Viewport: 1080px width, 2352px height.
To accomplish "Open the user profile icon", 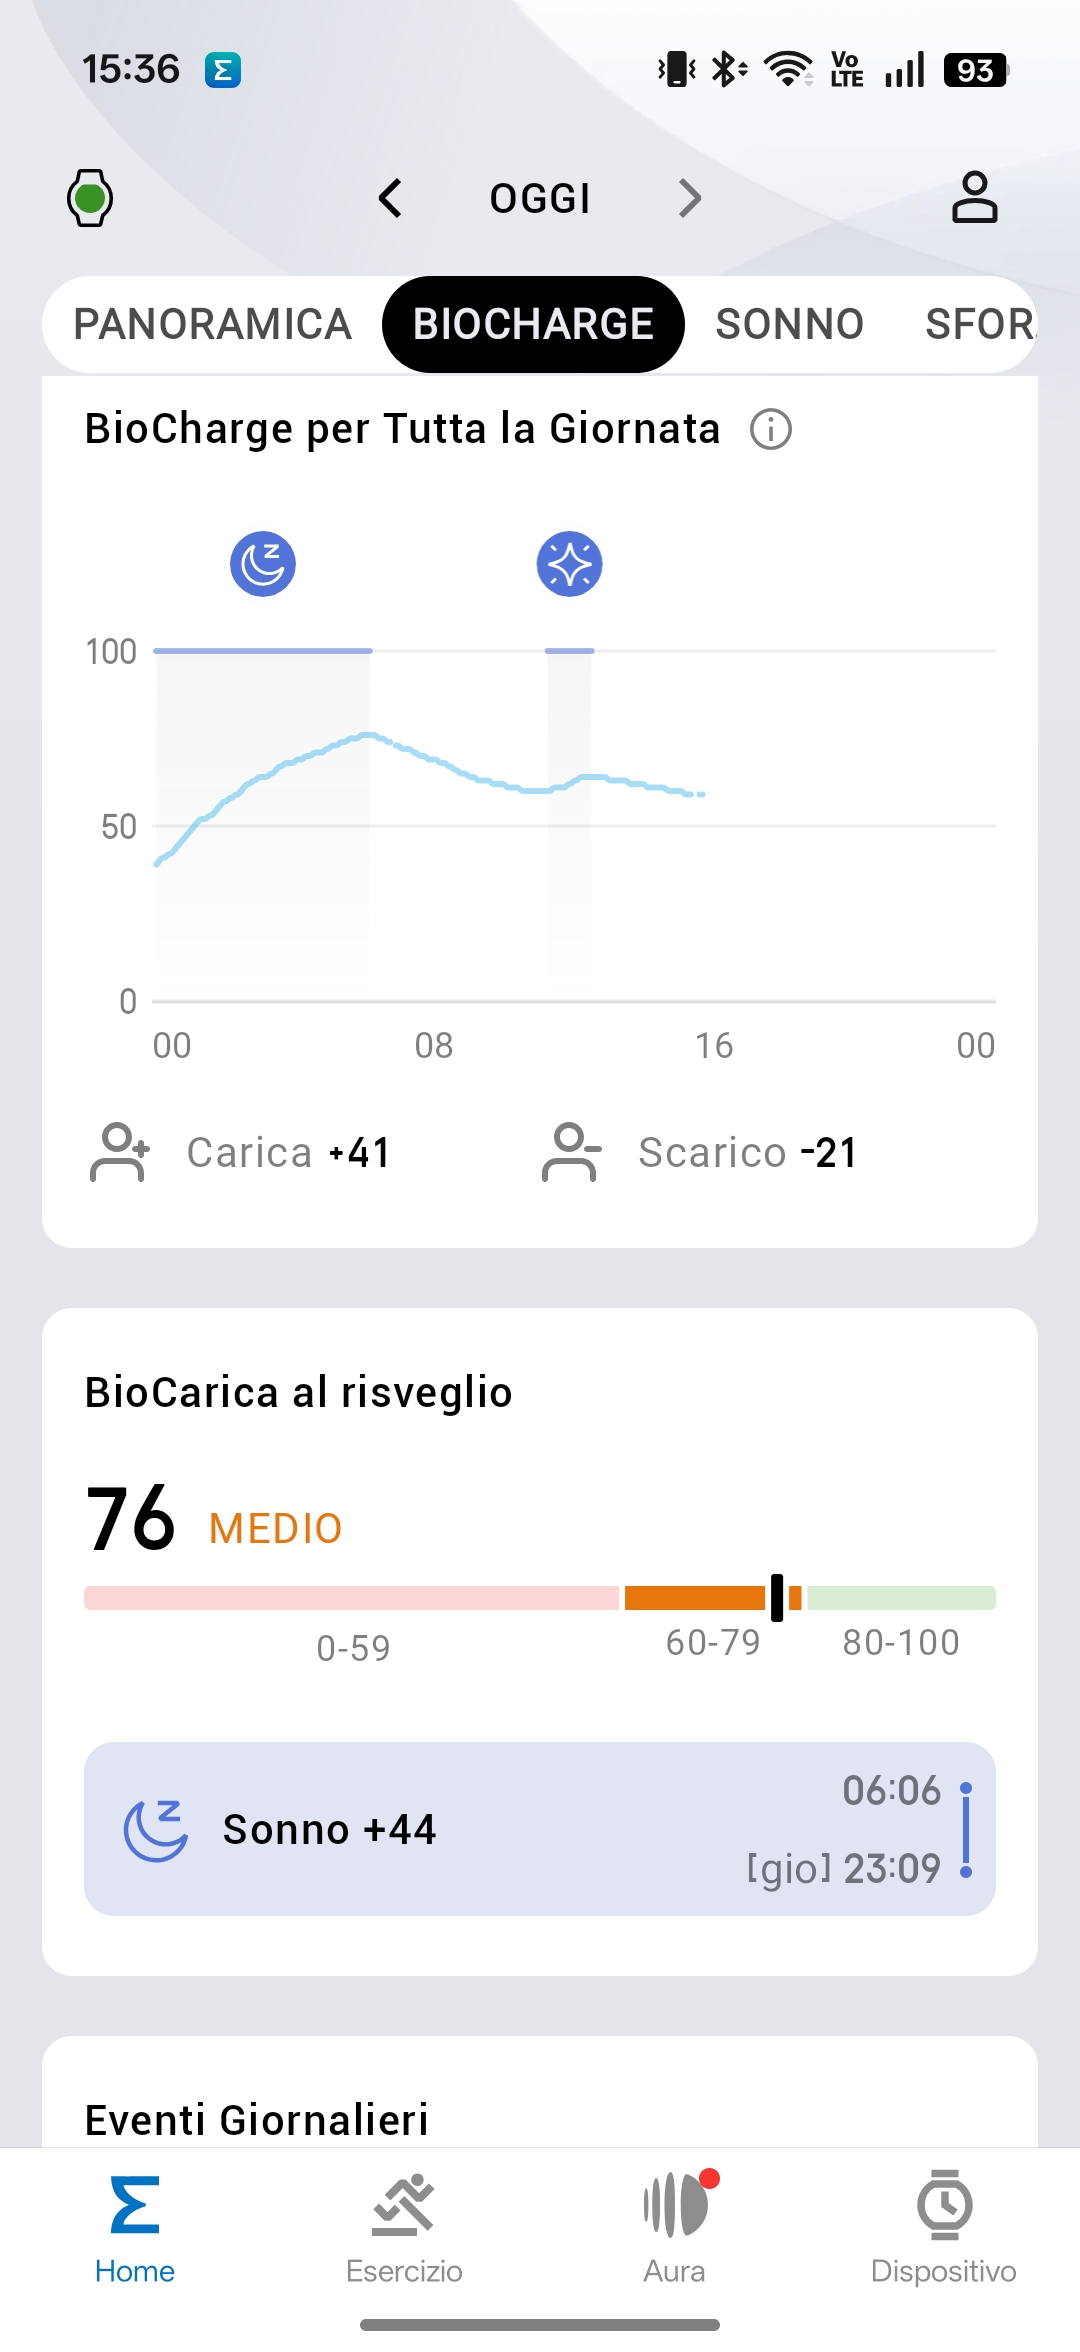I will point(974,197).
